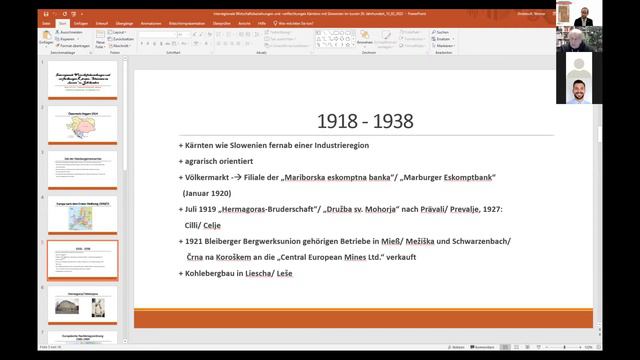
Task: Click Kopieren in the clipboard group
Action: tap(67, 39)
